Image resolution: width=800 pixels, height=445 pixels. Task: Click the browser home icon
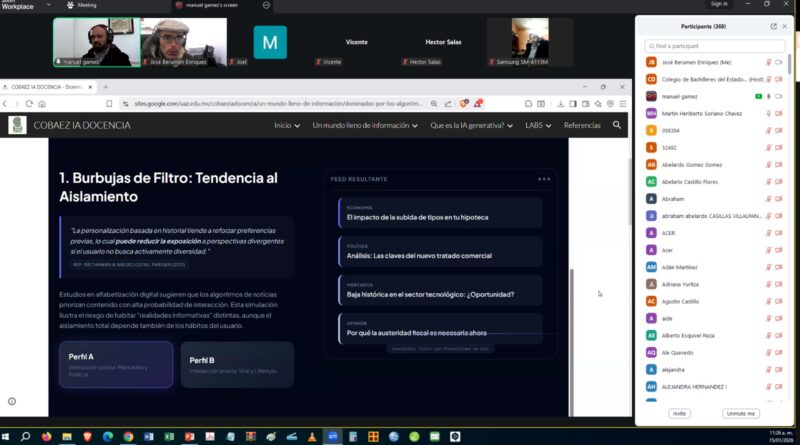42,104
